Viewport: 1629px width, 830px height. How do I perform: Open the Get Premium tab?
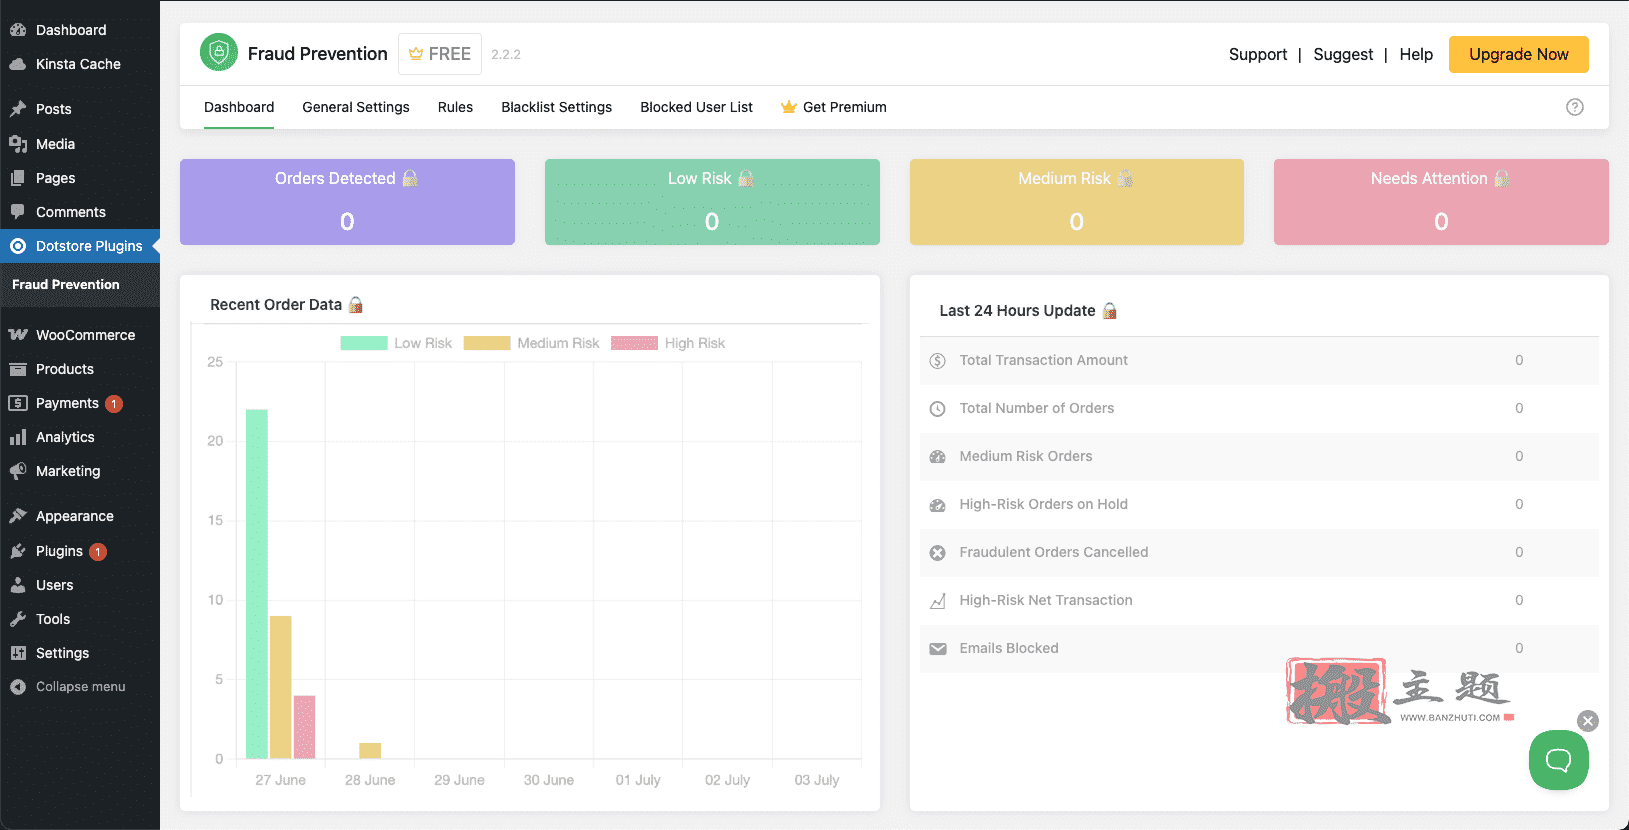coord(834,107)
